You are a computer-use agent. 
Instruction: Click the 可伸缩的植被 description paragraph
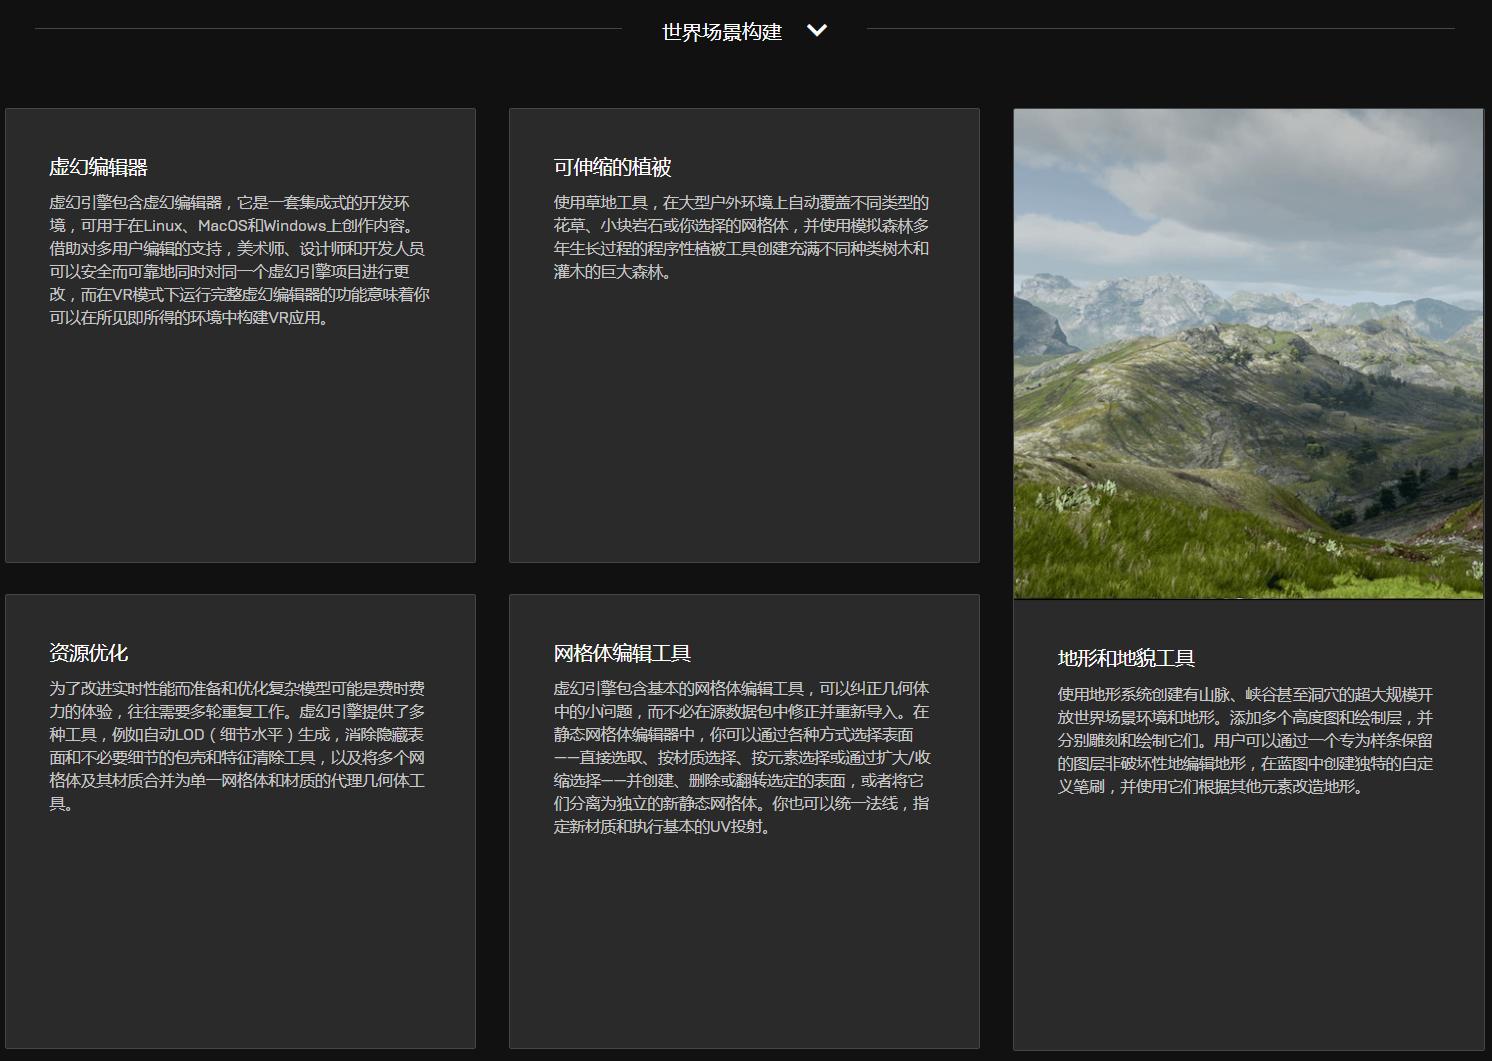742,237
